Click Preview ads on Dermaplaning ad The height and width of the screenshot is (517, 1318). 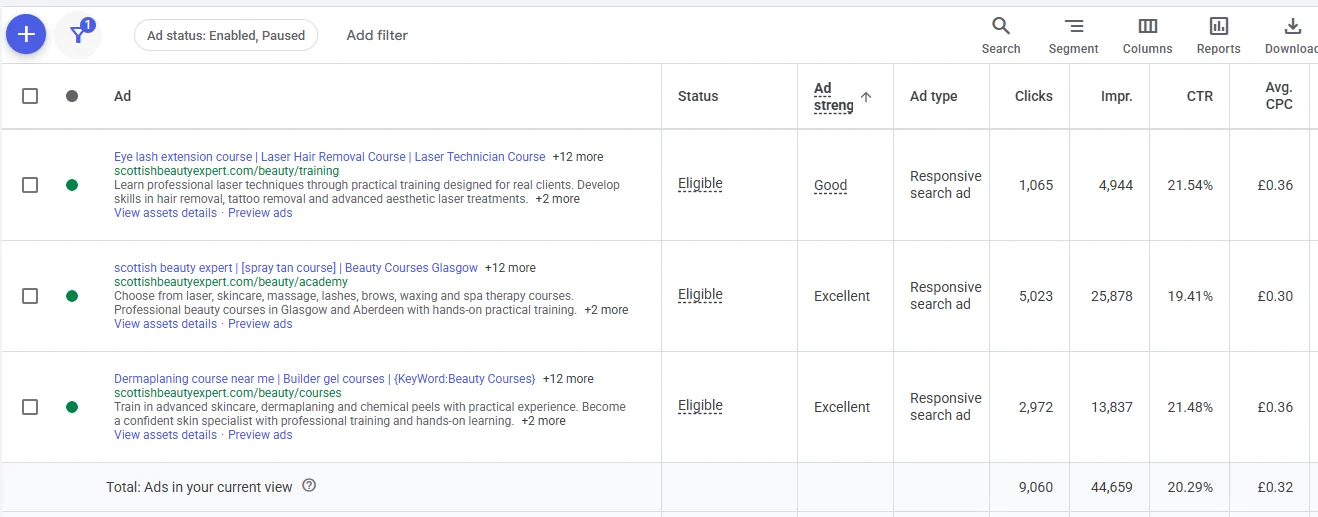point(260,435)
